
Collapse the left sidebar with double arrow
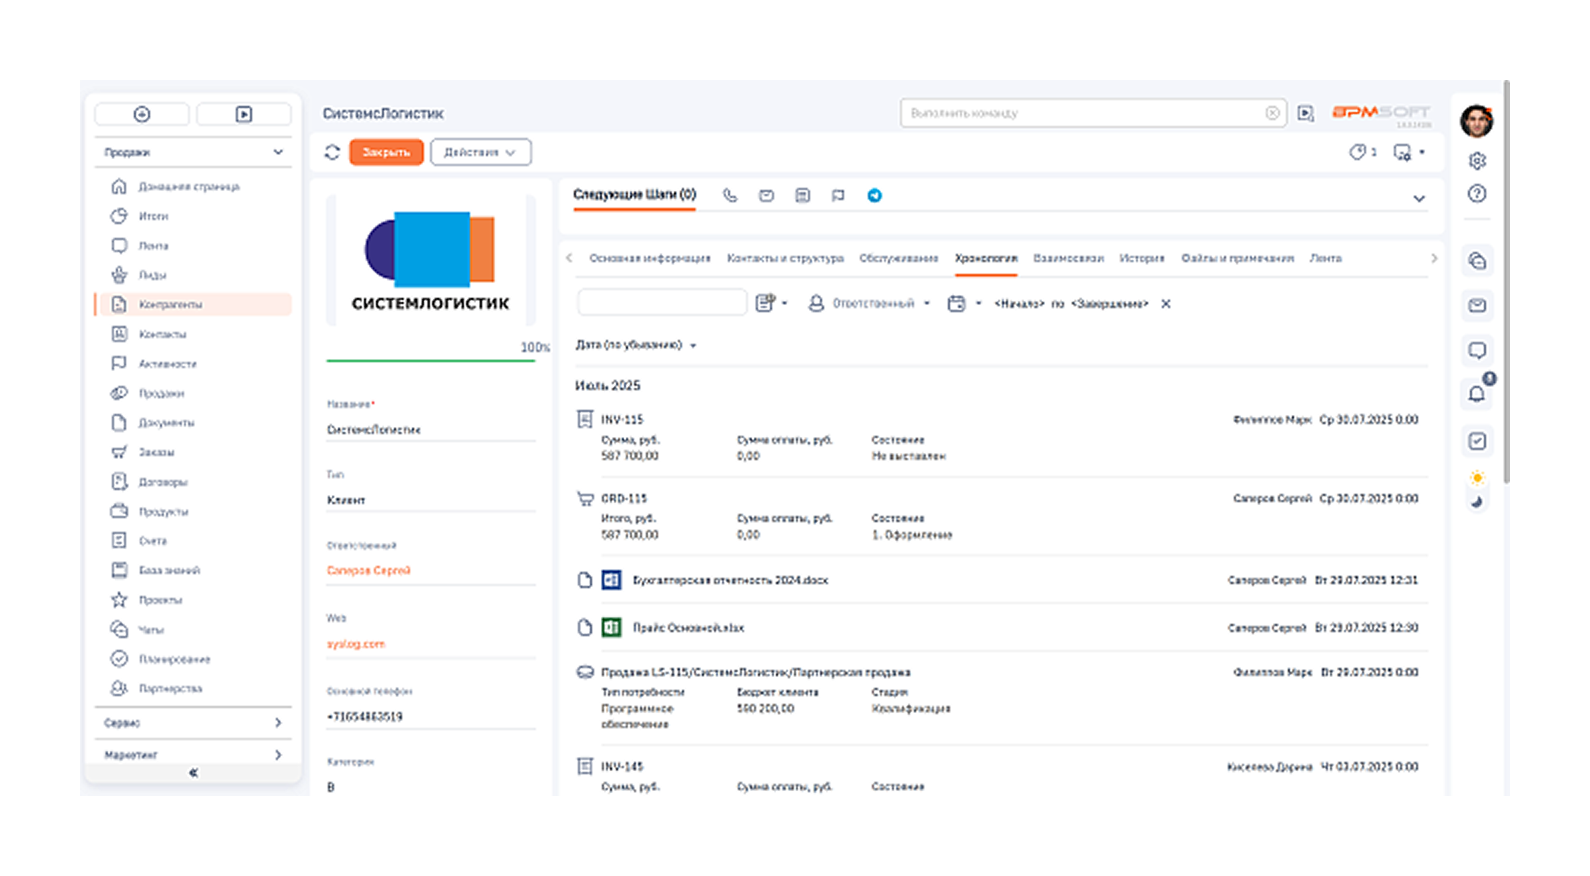[193, 773]
